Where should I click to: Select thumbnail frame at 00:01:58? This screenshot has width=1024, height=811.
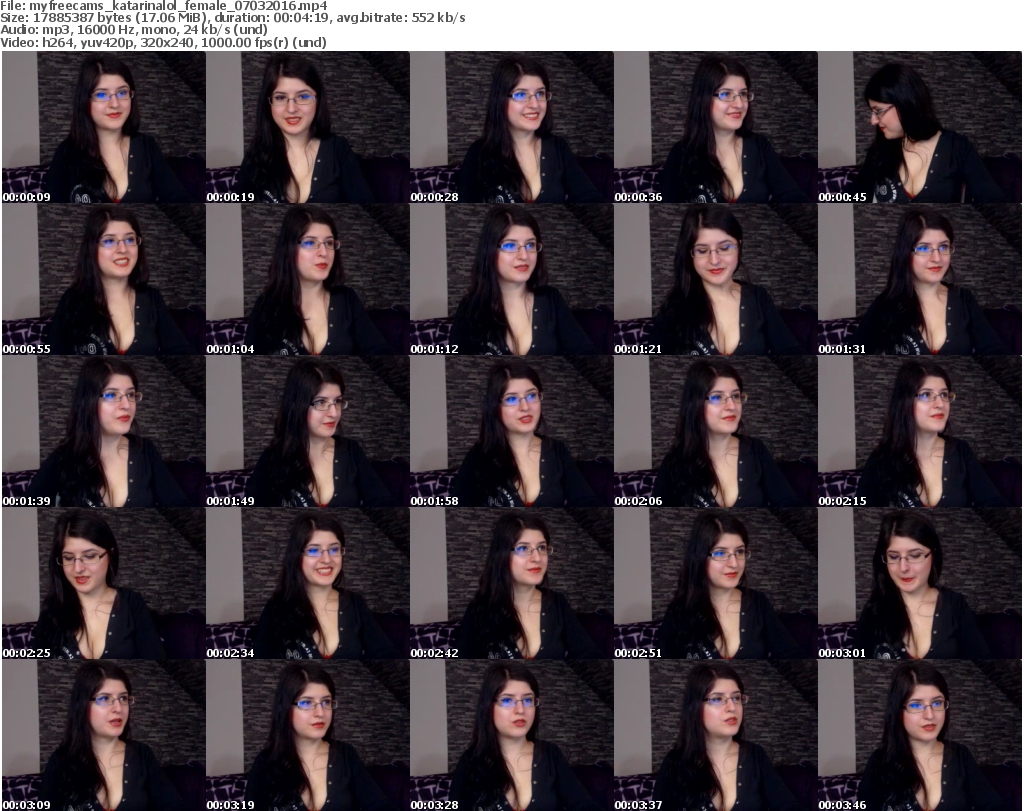coord(511,432)
